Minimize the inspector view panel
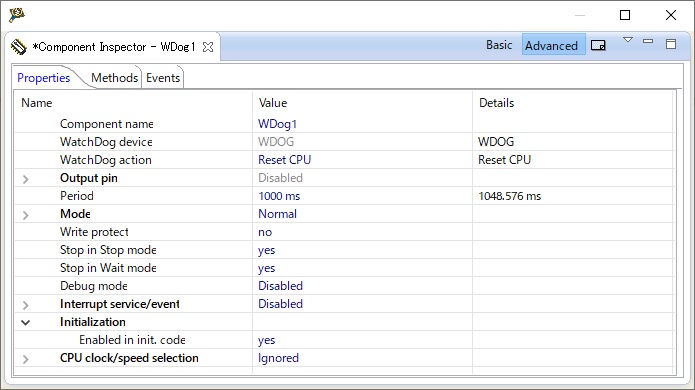The width and height of the screenshot is (695, 390). (648, 41)
